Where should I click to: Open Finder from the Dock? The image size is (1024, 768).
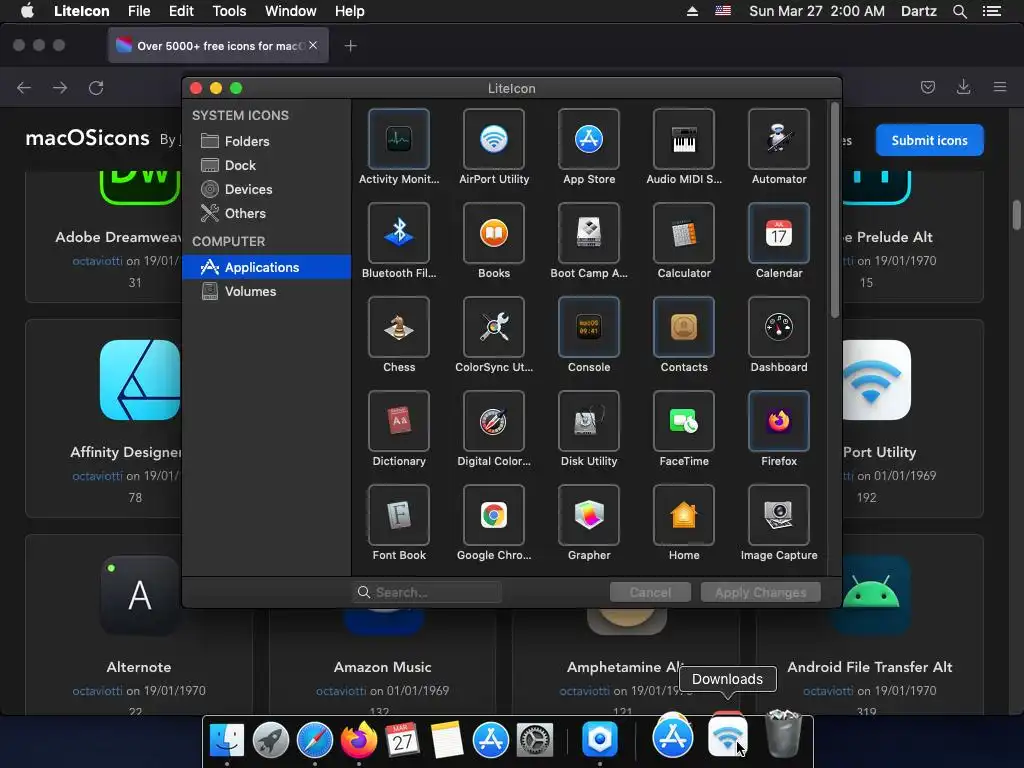coord(227,740)
